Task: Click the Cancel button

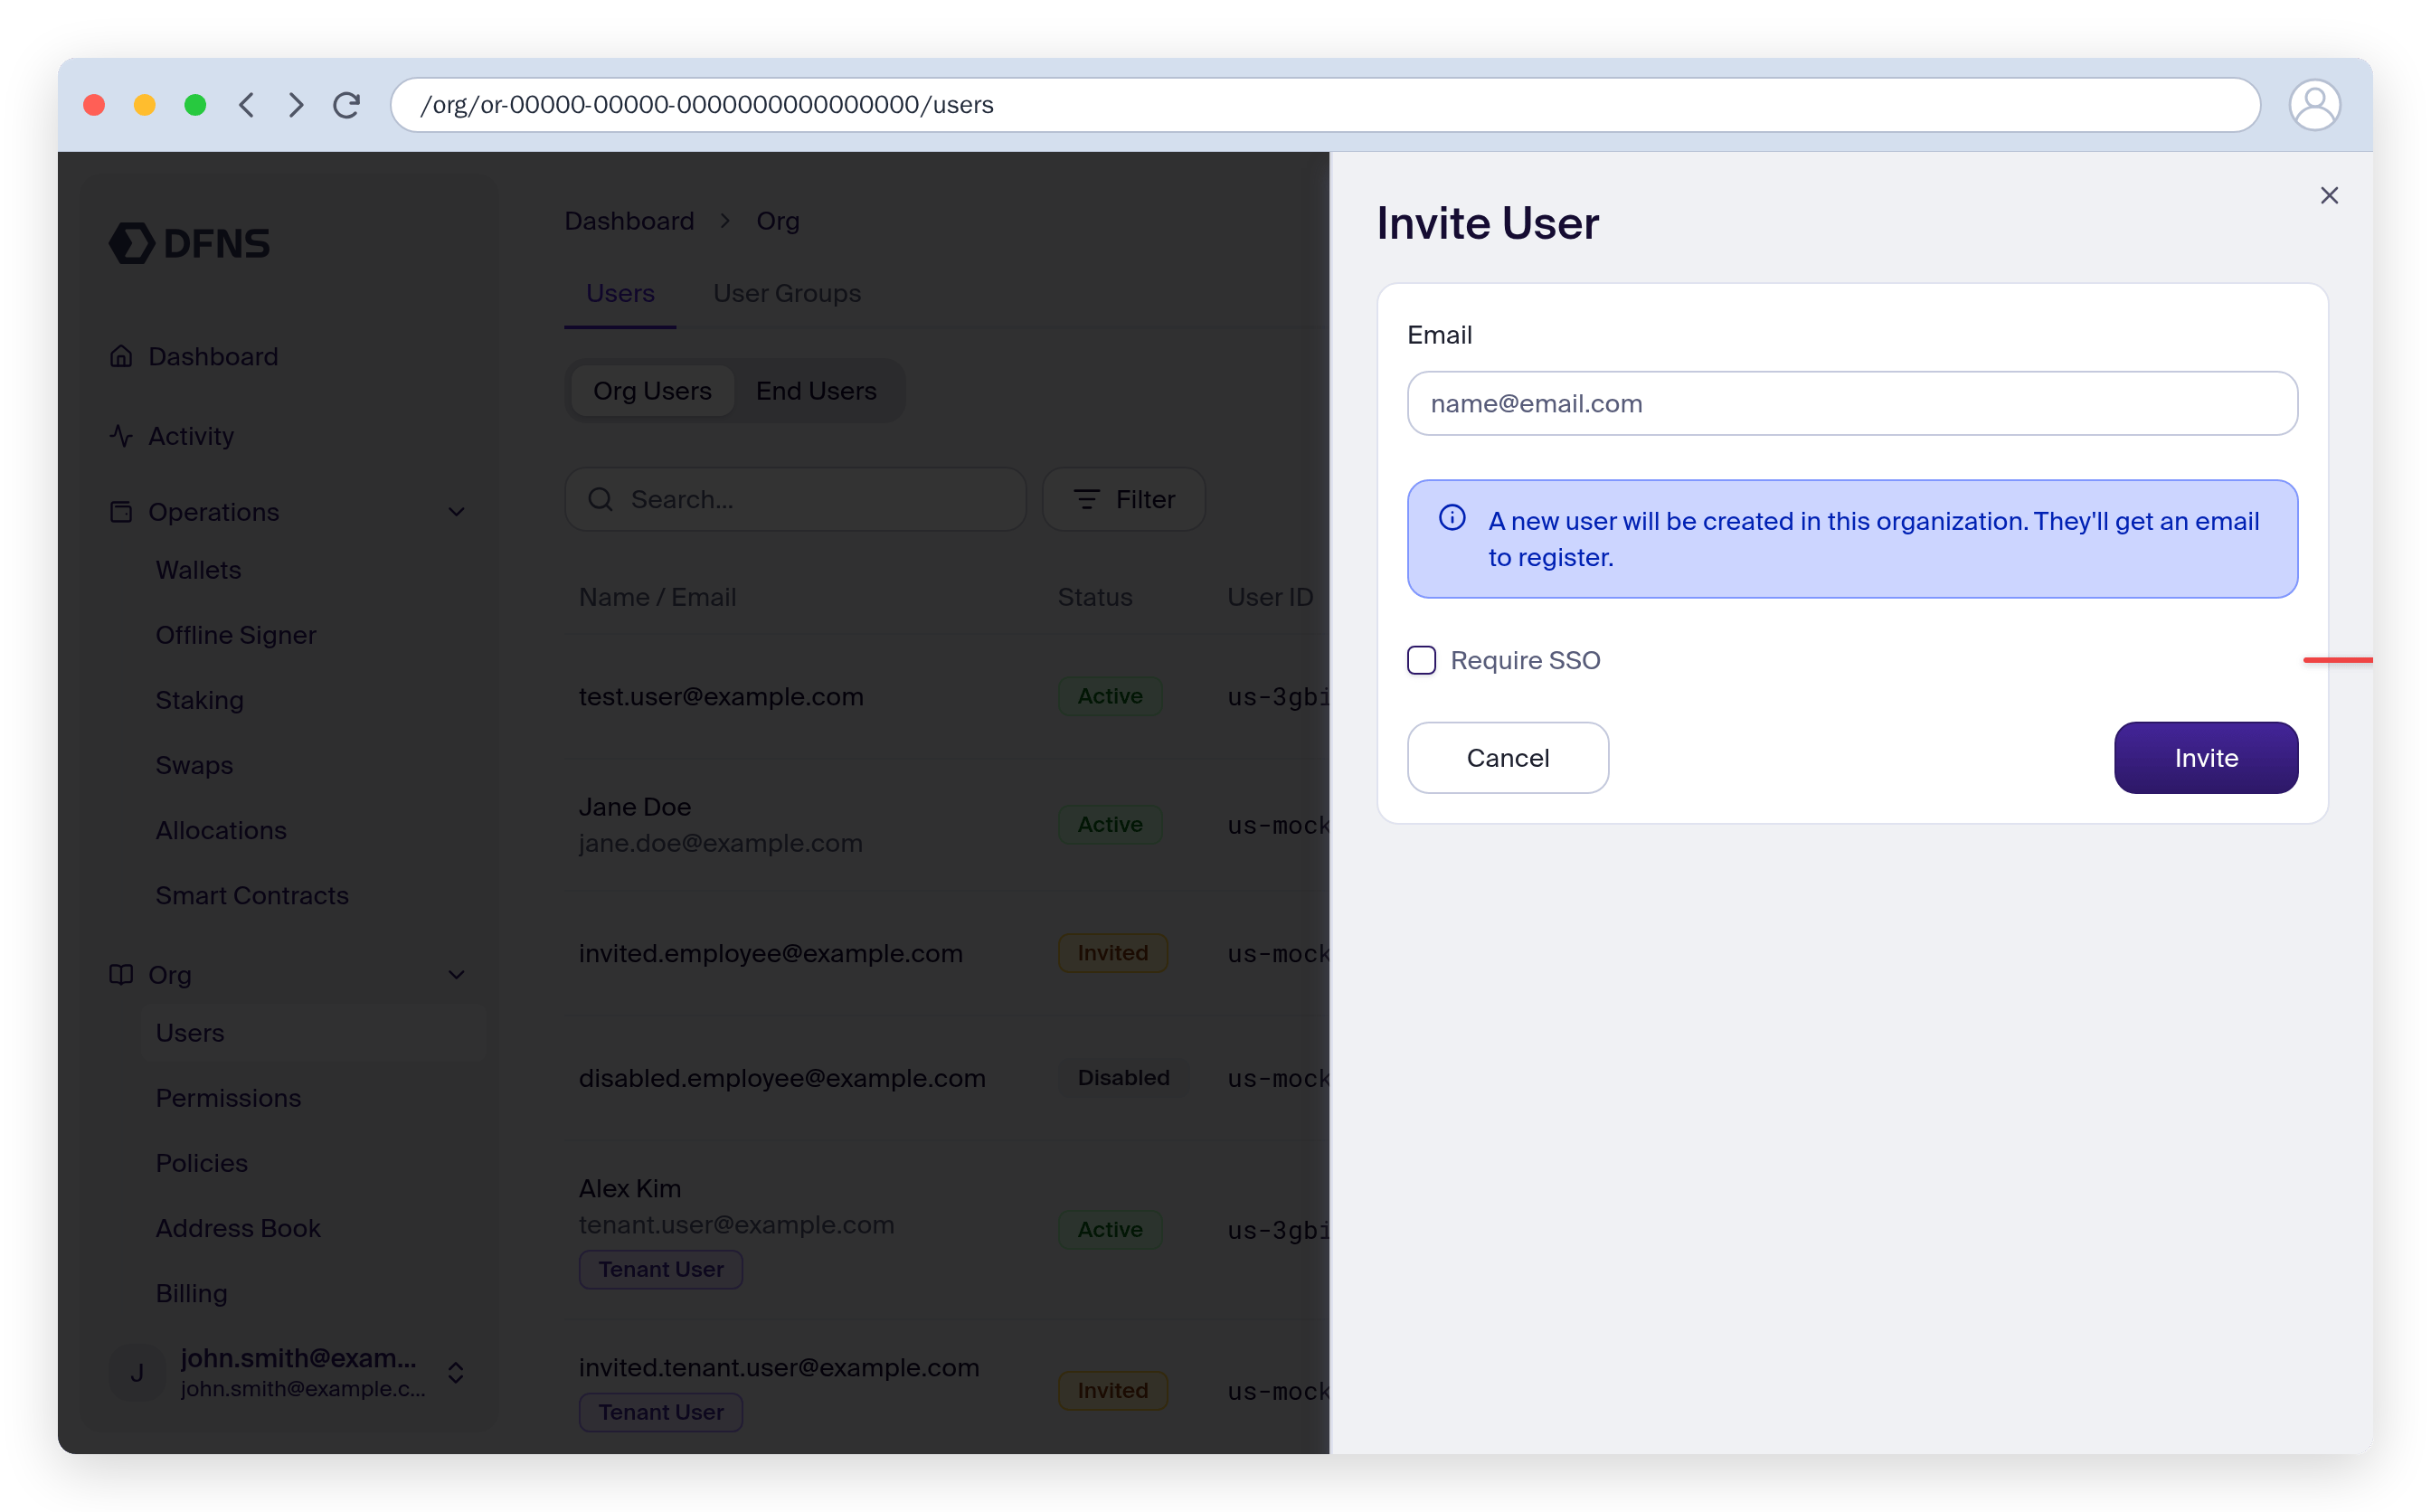Action: [1507, 758]
